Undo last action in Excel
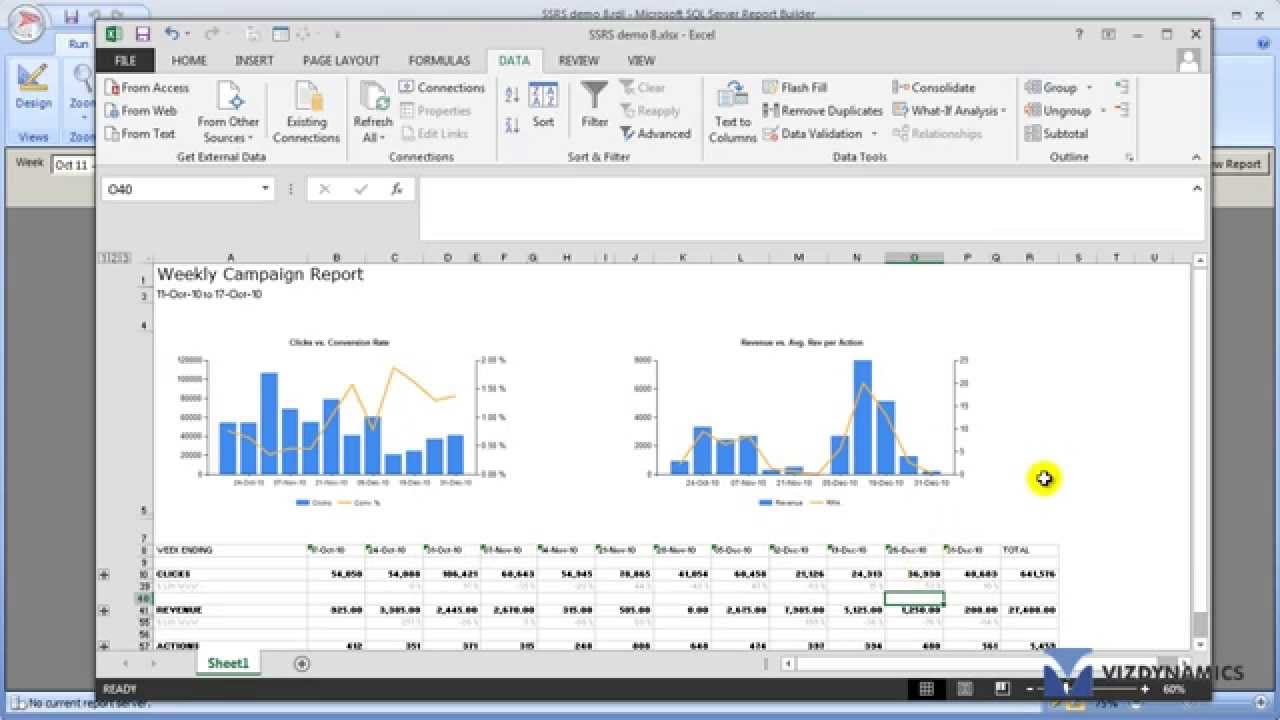The height and width of the screenshot is (720, 1280). click(172, 34)
